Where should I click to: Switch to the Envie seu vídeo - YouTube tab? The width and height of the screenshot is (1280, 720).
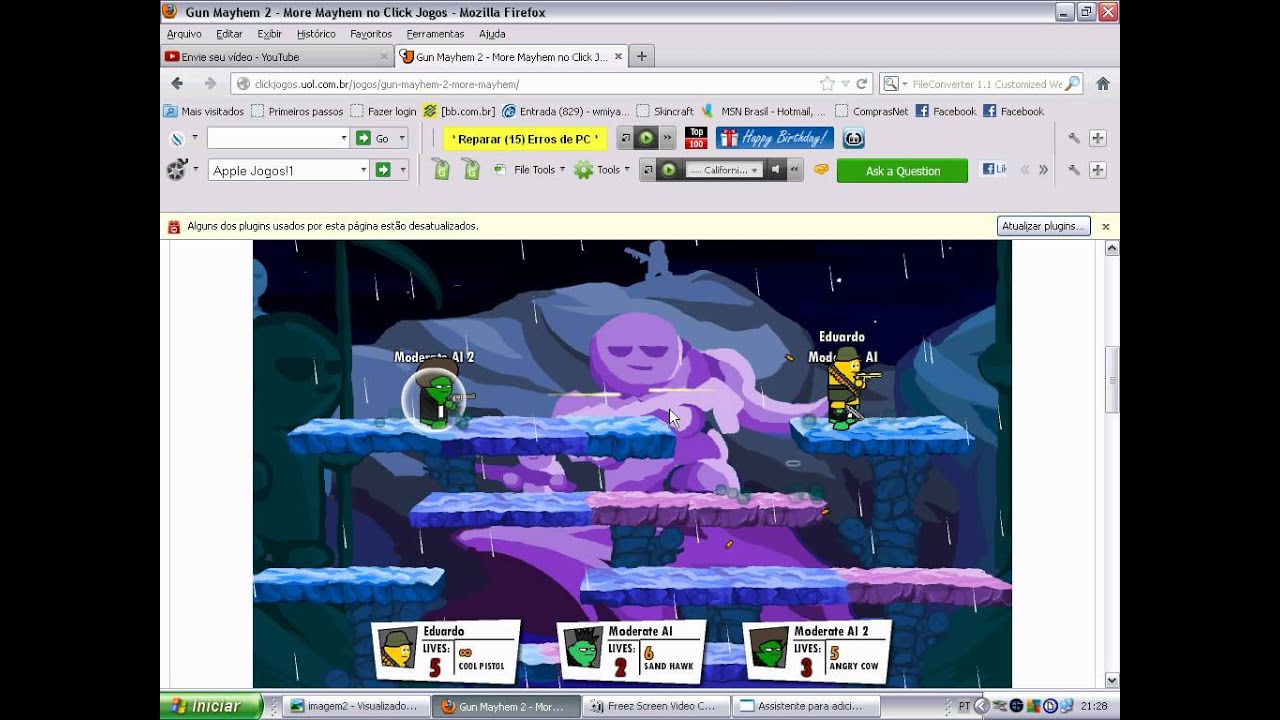click(x=276, y=57)
